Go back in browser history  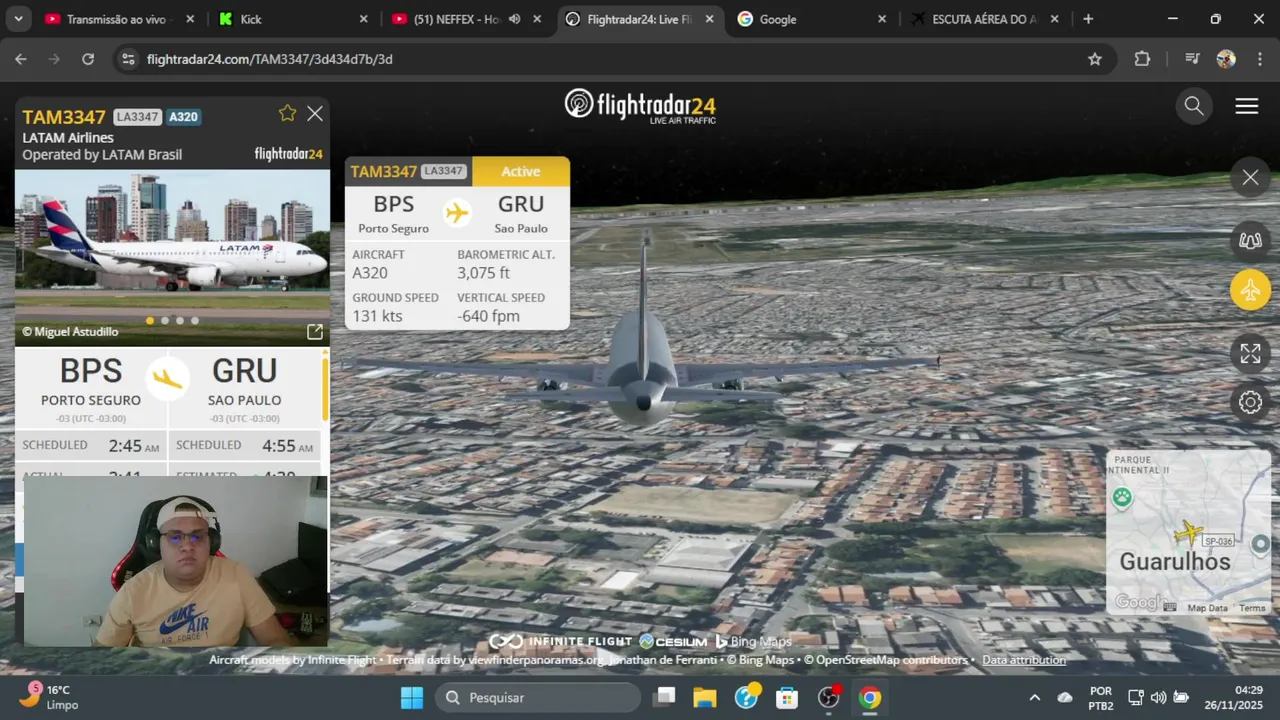tap(21, 59)
